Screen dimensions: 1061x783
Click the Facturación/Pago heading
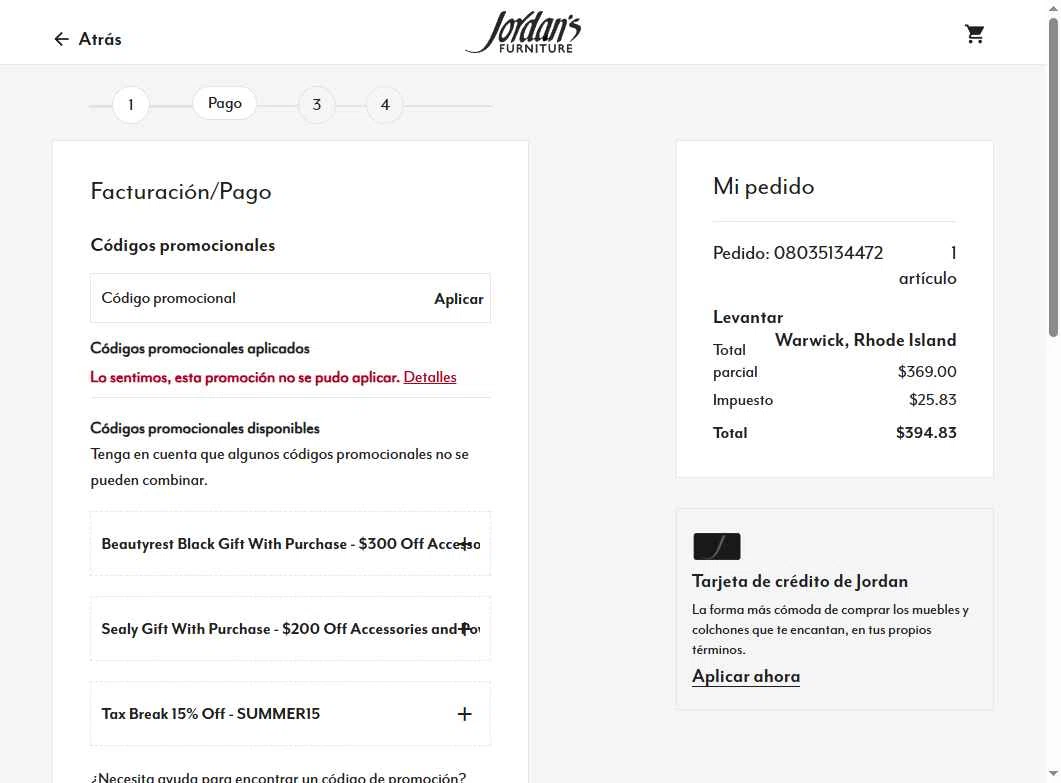(181, 192)
